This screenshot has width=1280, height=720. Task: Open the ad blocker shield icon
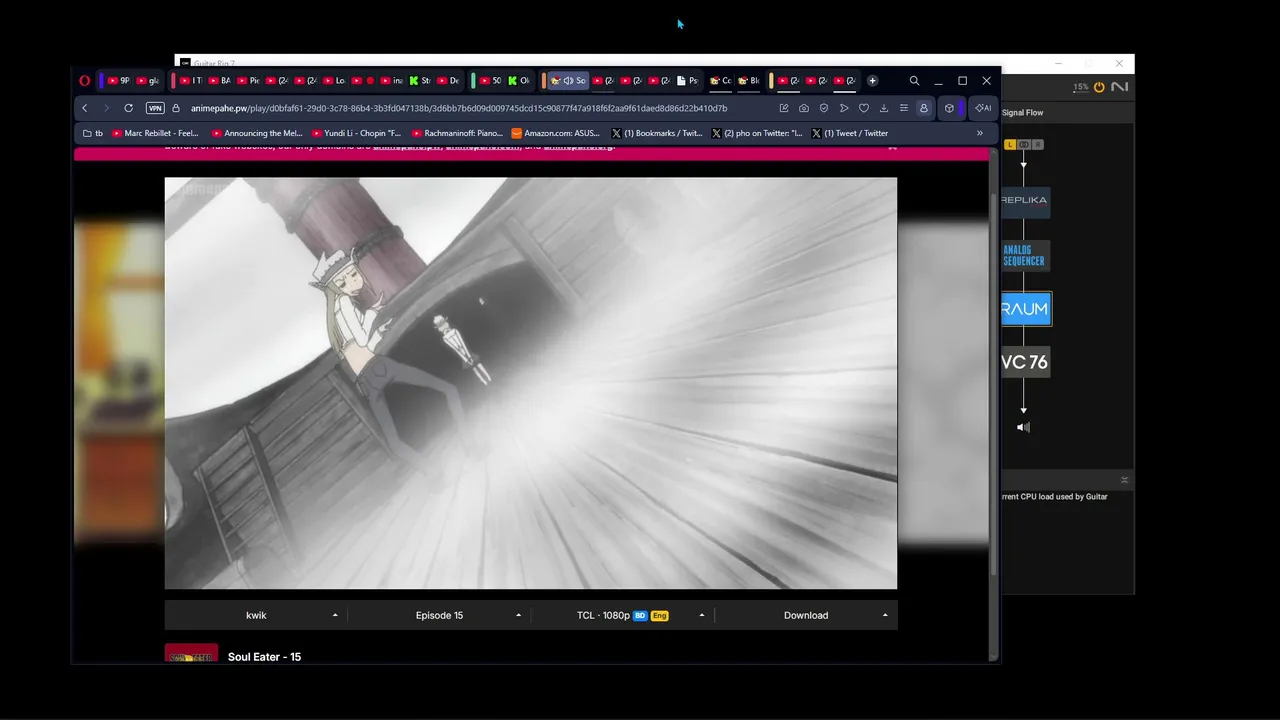pos(823,108)
